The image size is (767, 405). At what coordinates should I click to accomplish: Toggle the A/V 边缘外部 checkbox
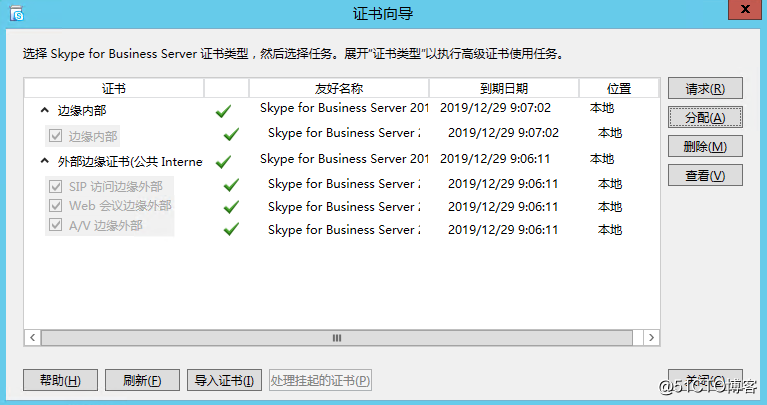click(56, 225)
